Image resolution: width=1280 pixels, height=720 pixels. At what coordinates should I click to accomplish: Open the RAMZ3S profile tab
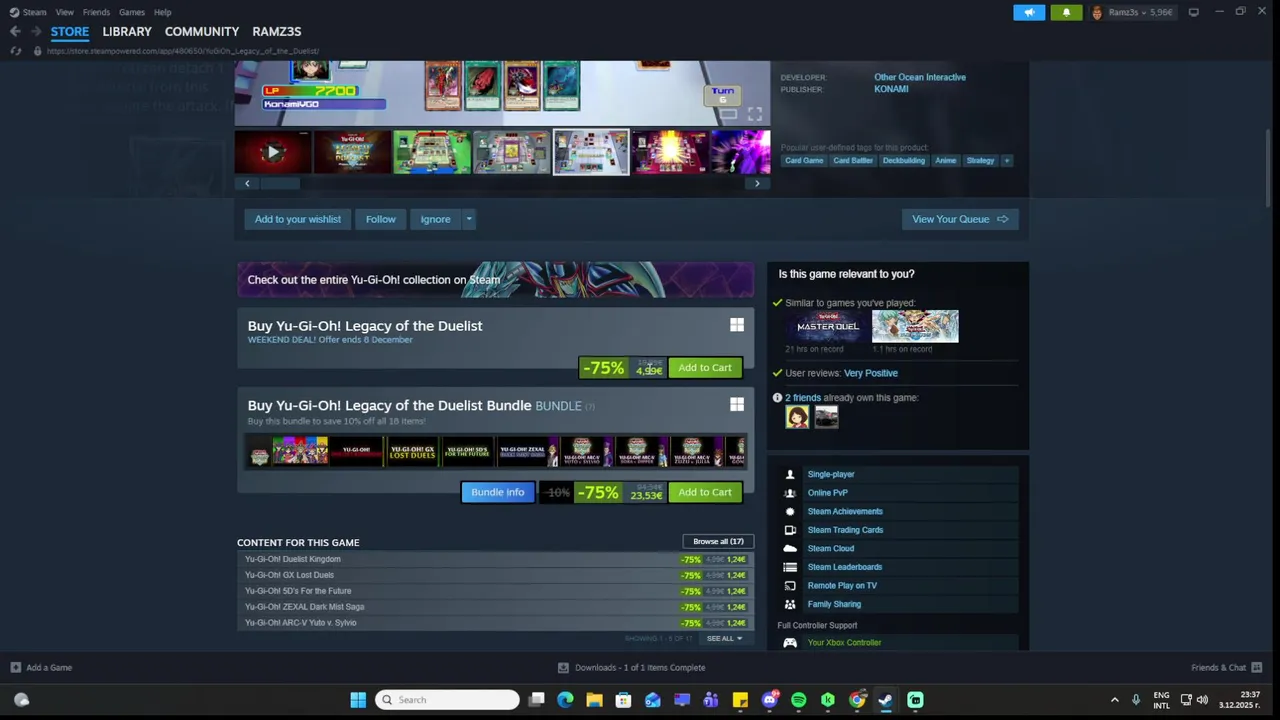[x=276, y=31]
